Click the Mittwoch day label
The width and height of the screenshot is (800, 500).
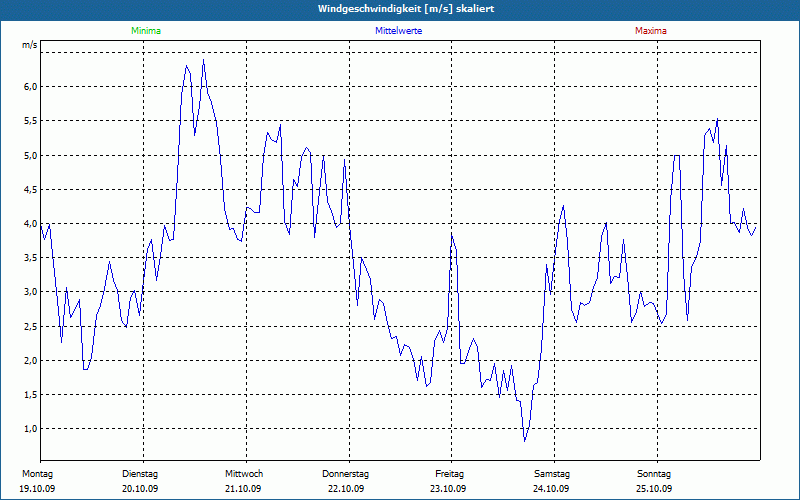coord(244,474)
